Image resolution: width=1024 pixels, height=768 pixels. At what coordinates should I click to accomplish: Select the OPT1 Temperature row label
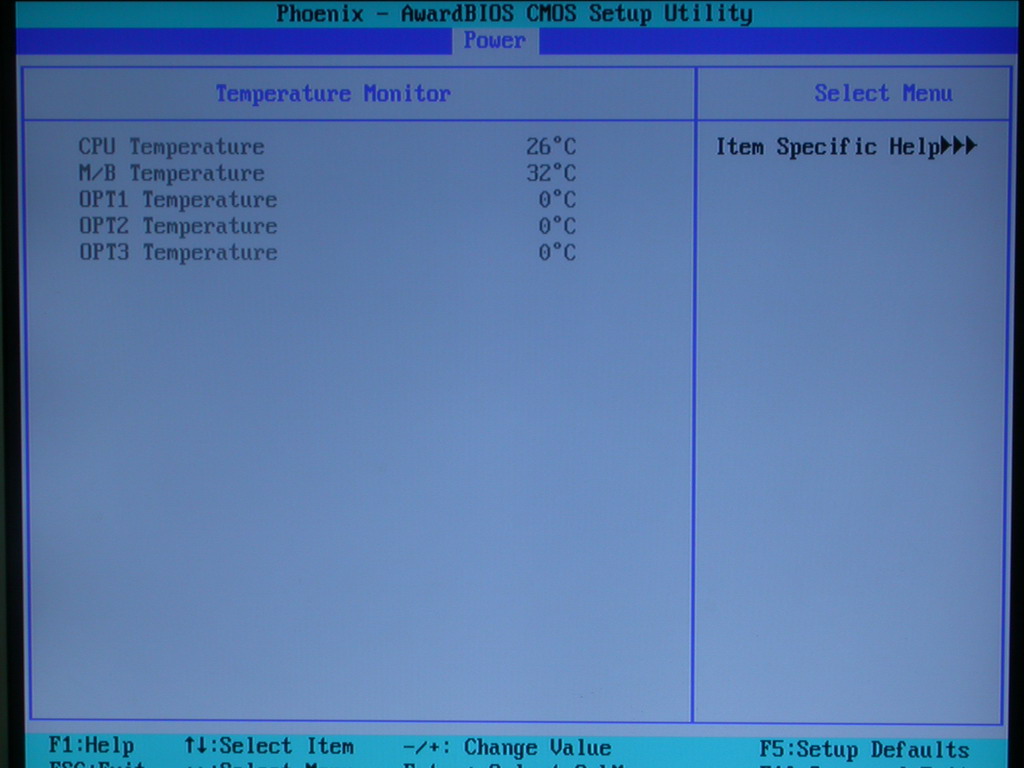[x=178, y=200]
